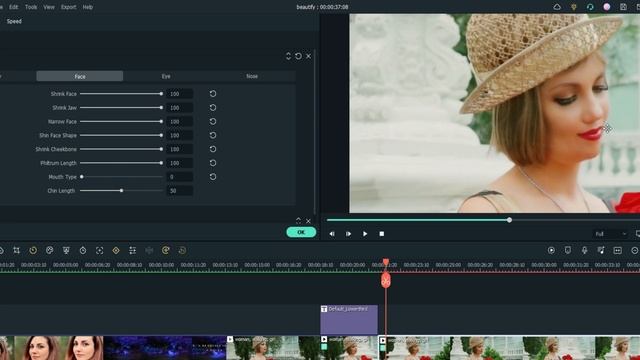640x360 pixels.
Task: Collapse the lower panel with the caret arrow
Action: [298, 220]
